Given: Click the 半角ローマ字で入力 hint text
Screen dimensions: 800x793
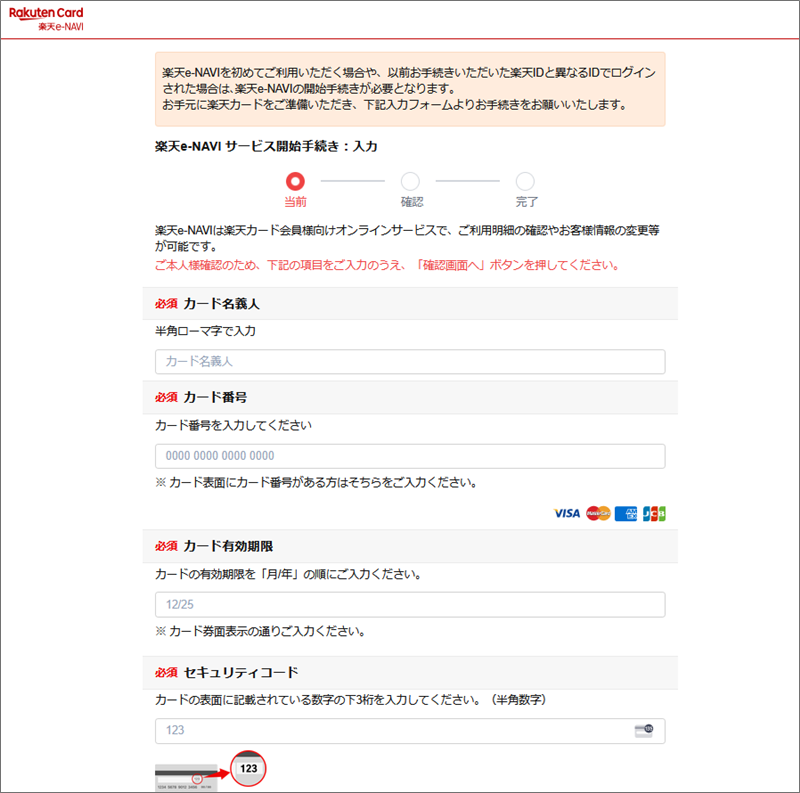Looking at the screenshot, I should tap(205, 331).
